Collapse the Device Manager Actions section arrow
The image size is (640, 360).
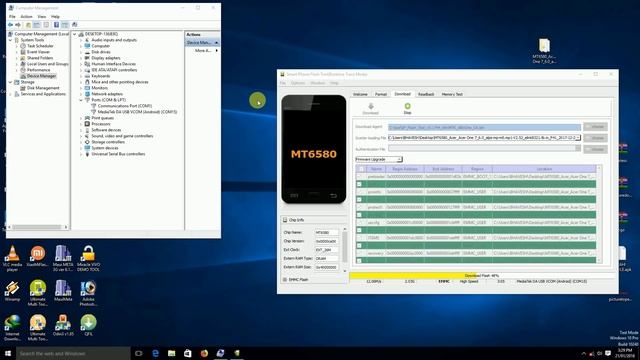(x=216, y=43)
